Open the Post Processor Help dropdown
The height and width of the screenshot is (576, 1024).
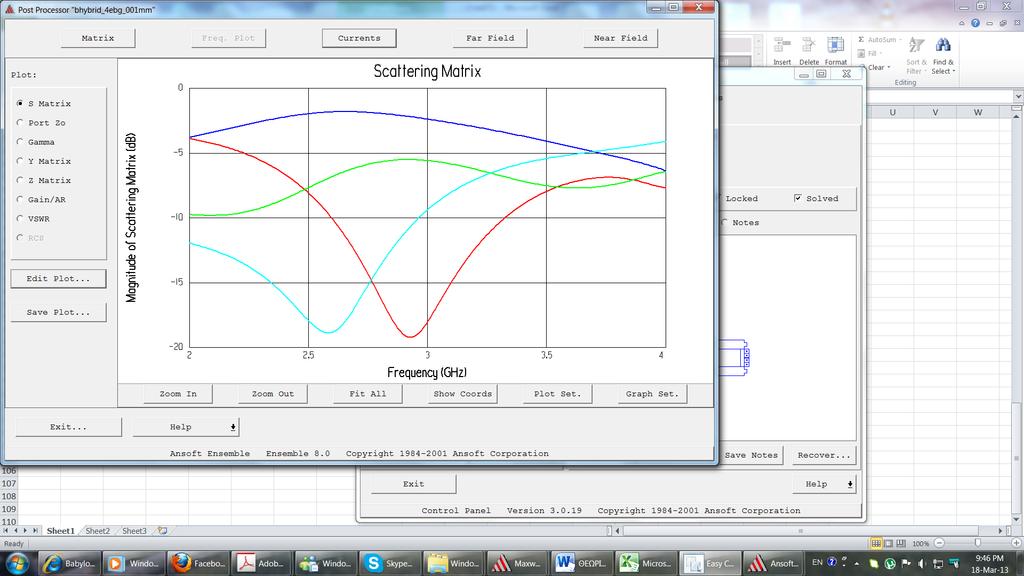click(x=186, y=427)
